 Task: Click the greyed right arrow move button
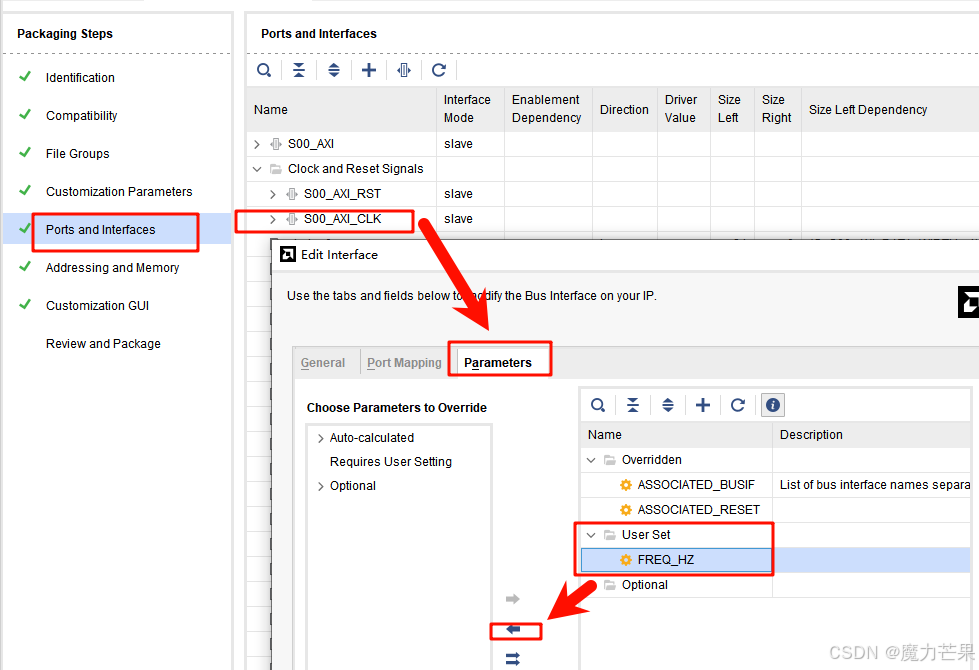513,599
